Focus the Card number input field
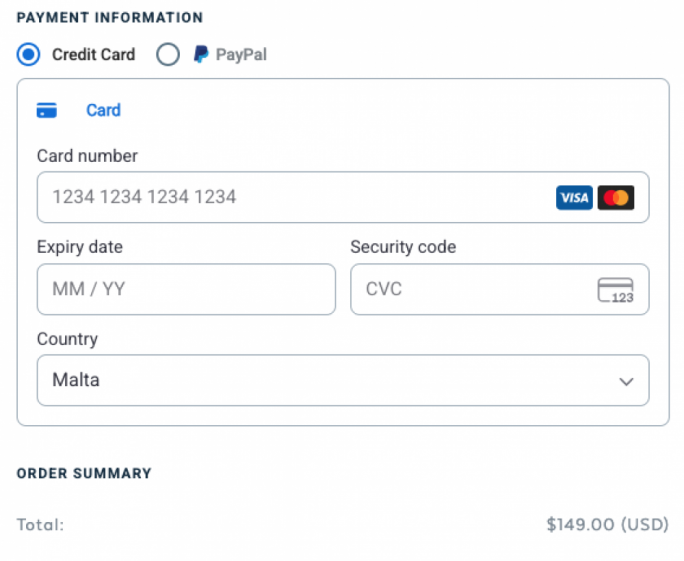Screen dimensions: 684x561 coord(290,197)
